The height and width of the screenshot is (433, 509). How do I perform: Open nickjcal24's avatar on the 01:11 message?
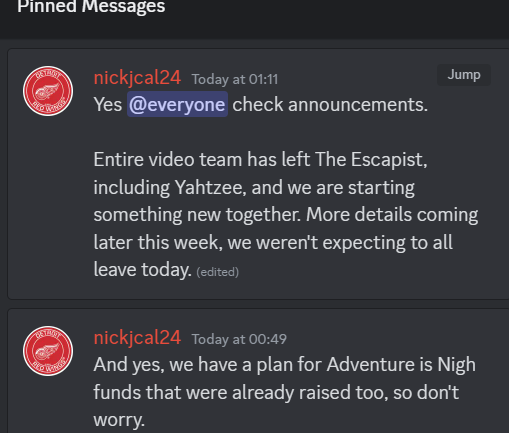coord(48,91)
